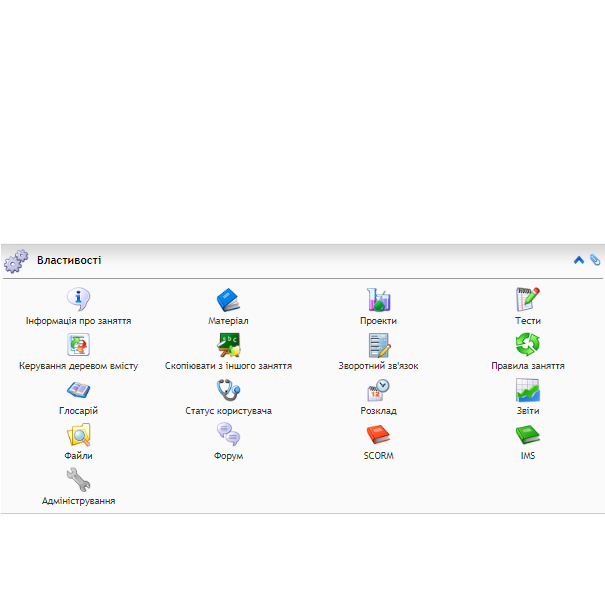Image resolution: width=605 pixels, height=605 pixels.
Task: Open the Тести notepad icon
Action: 527,299
